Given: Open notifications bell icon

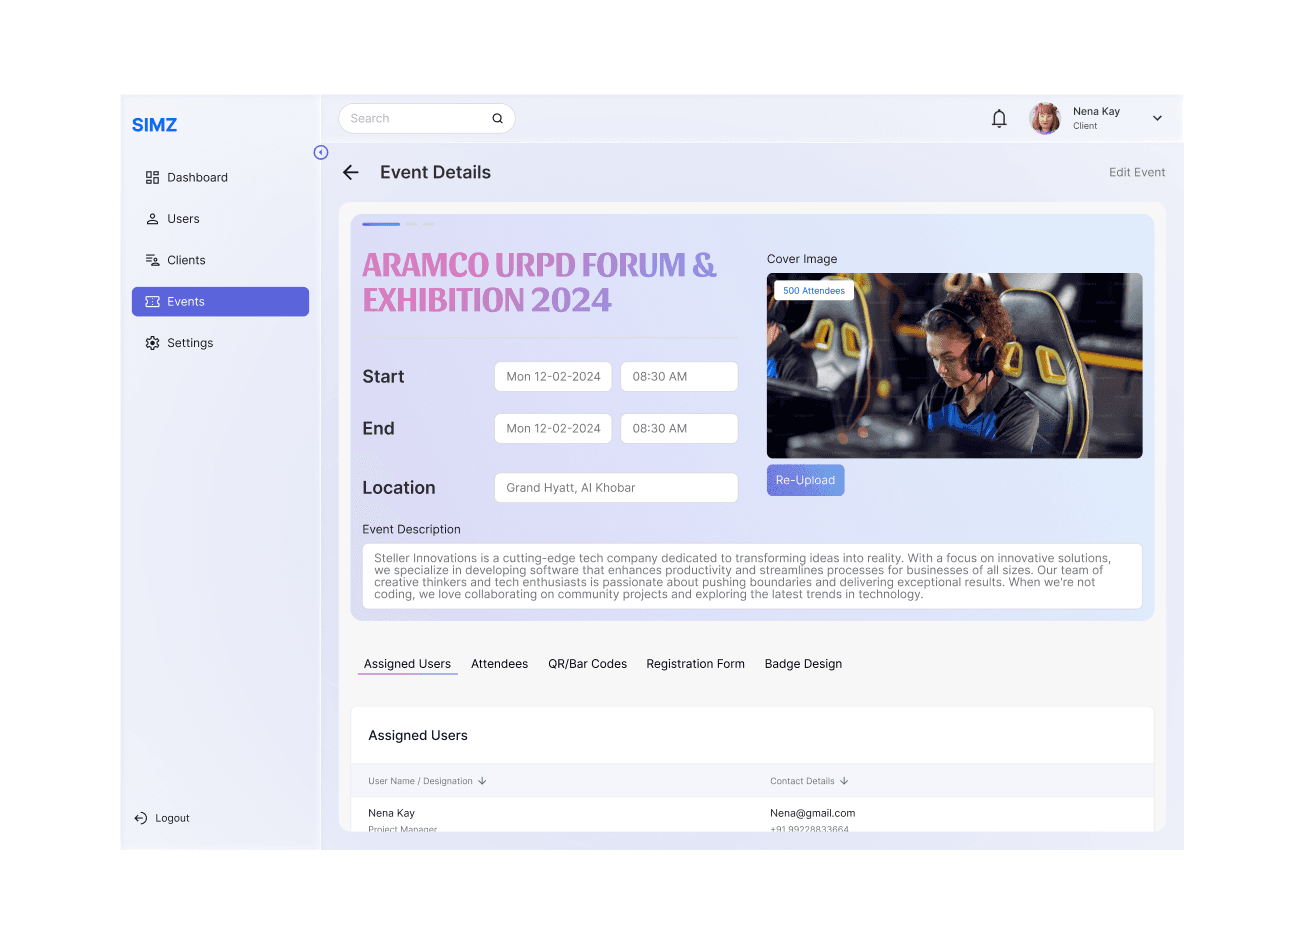Looking at the screenshot, I should [x=999, y=119].
